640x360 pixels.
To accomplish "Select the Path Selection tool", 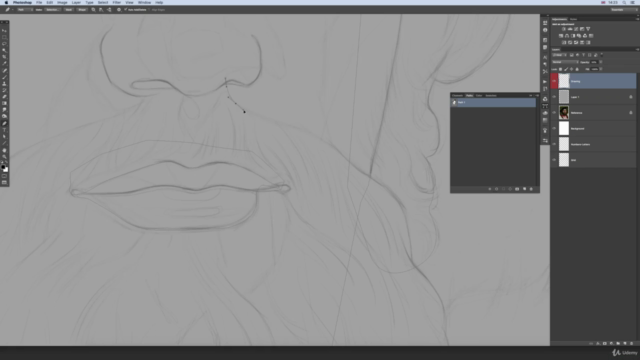I will pos(4,136).
